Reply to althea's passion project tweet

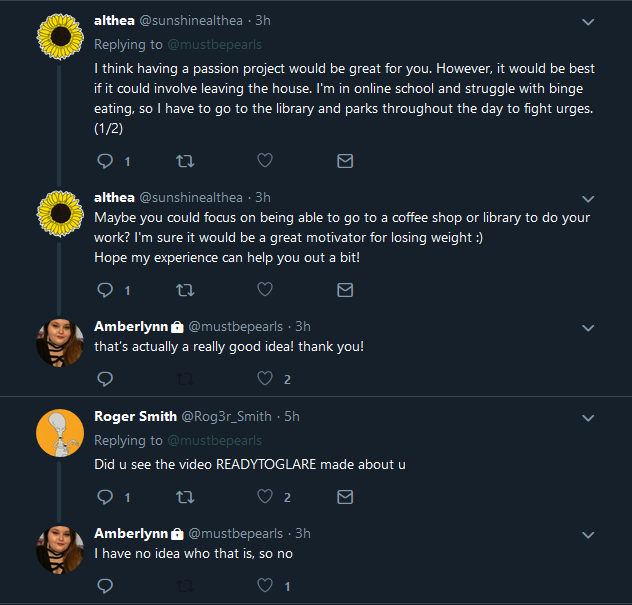point(105,161)
